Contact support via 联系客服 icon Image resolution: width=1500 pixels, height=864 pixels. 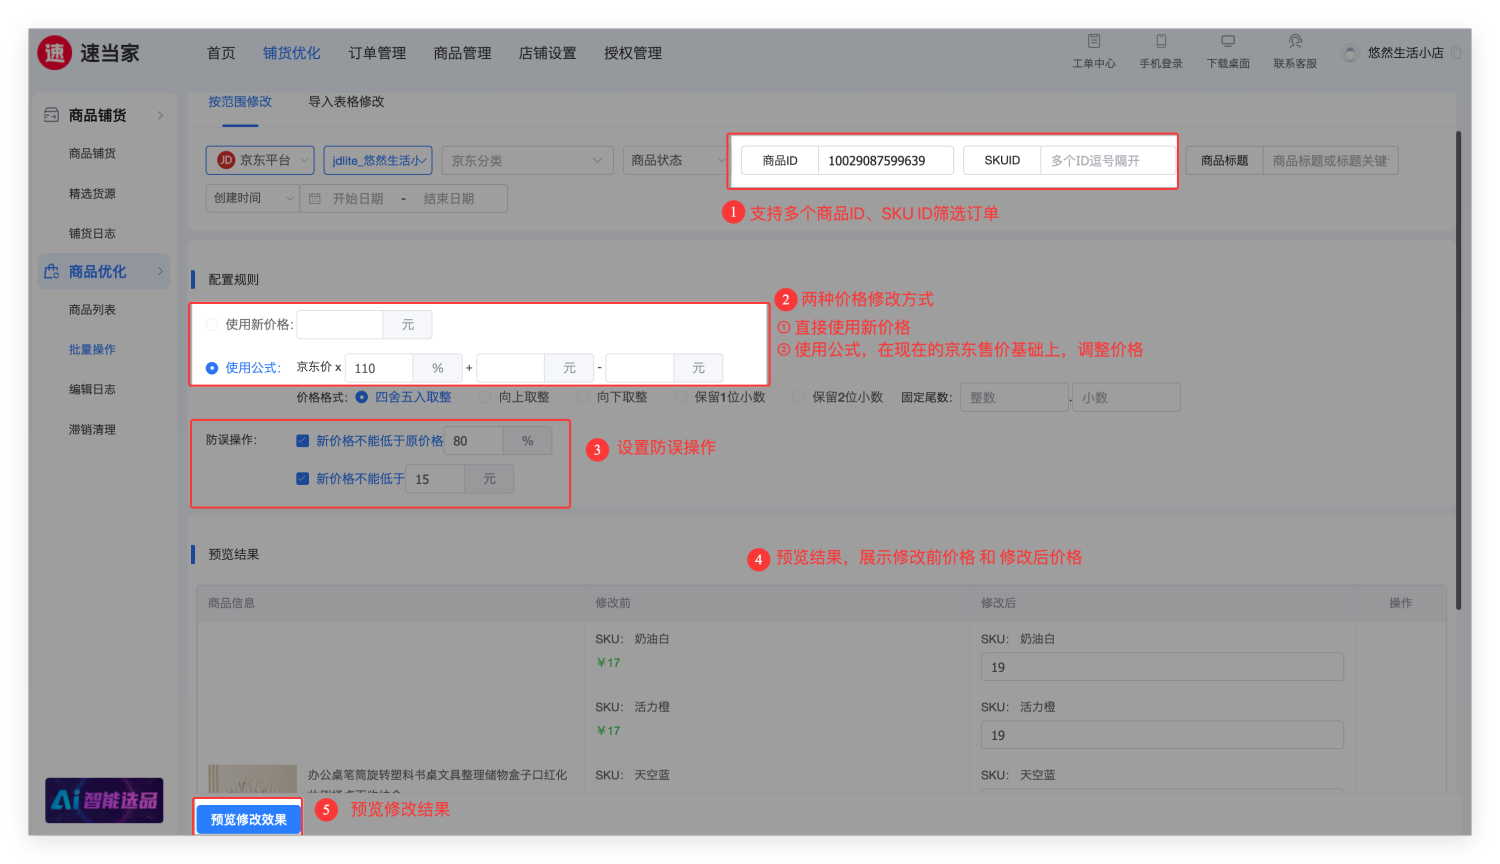tap(1295, 42)
